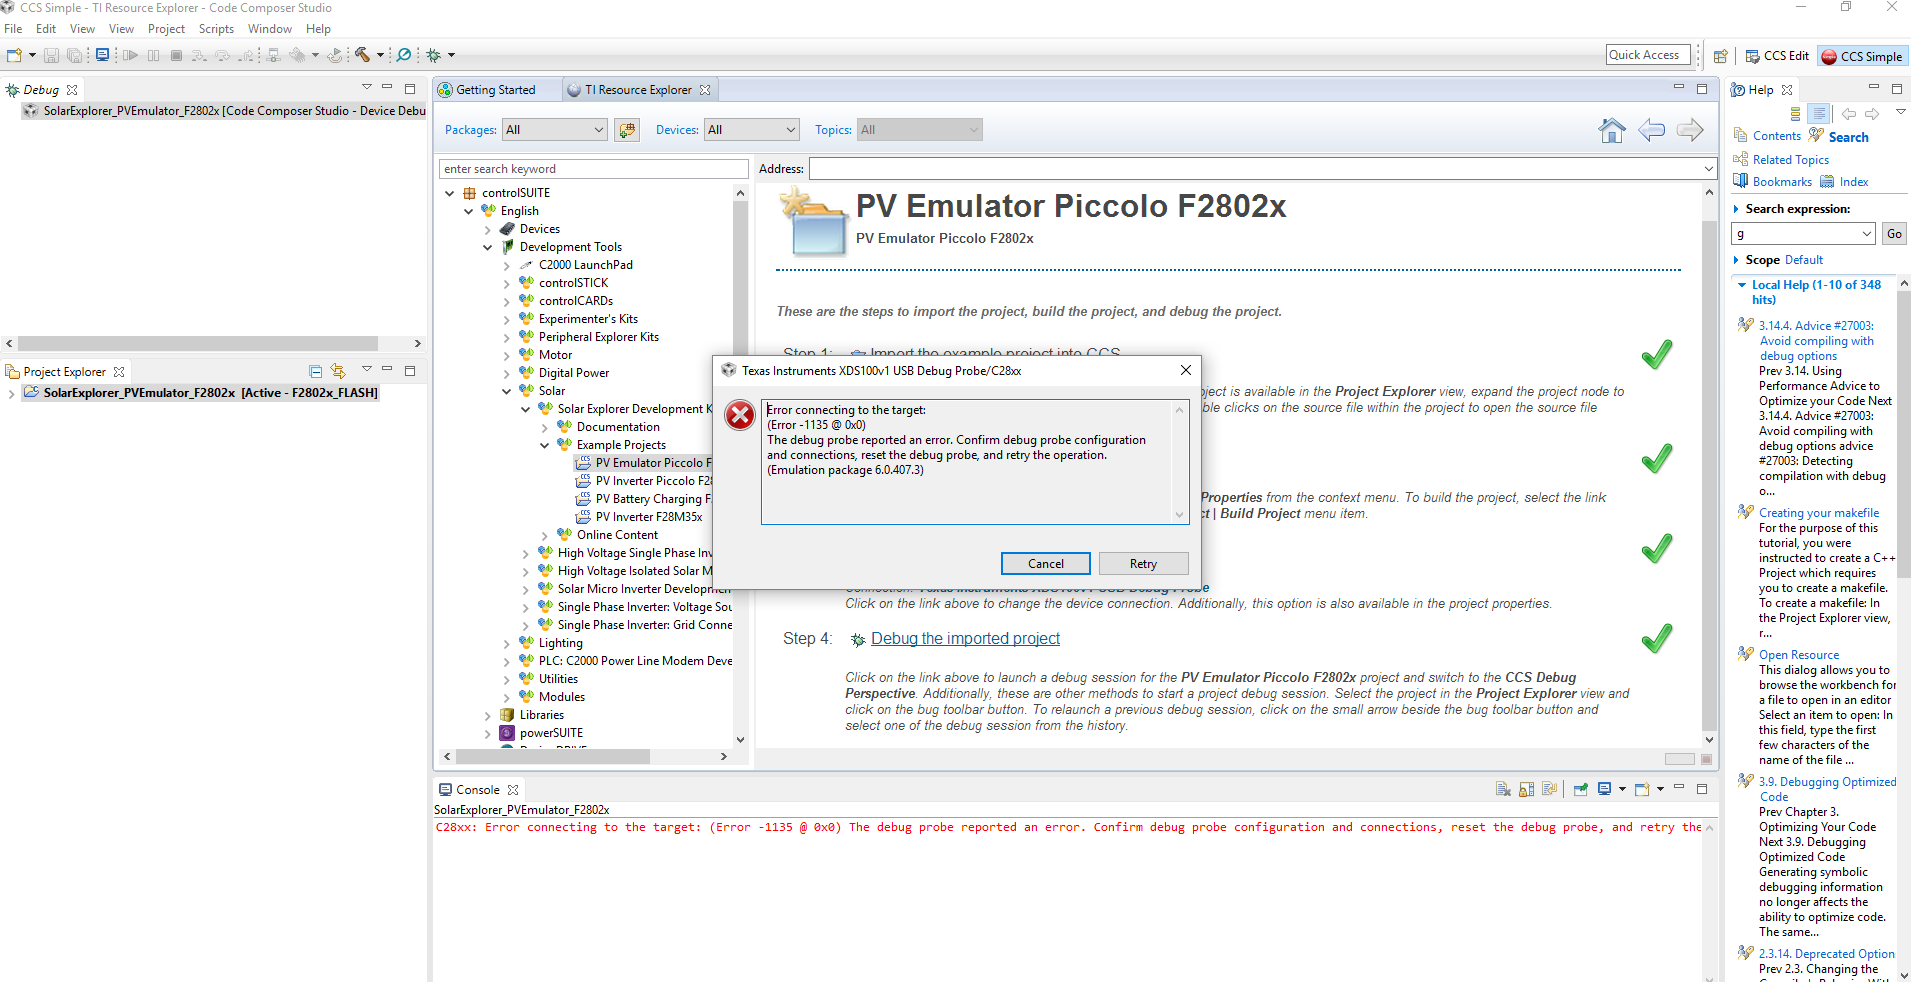Screen dimensions: 1911x982
Task: Switch to the CCS Edit perspective
Action: pos(1777,56)
